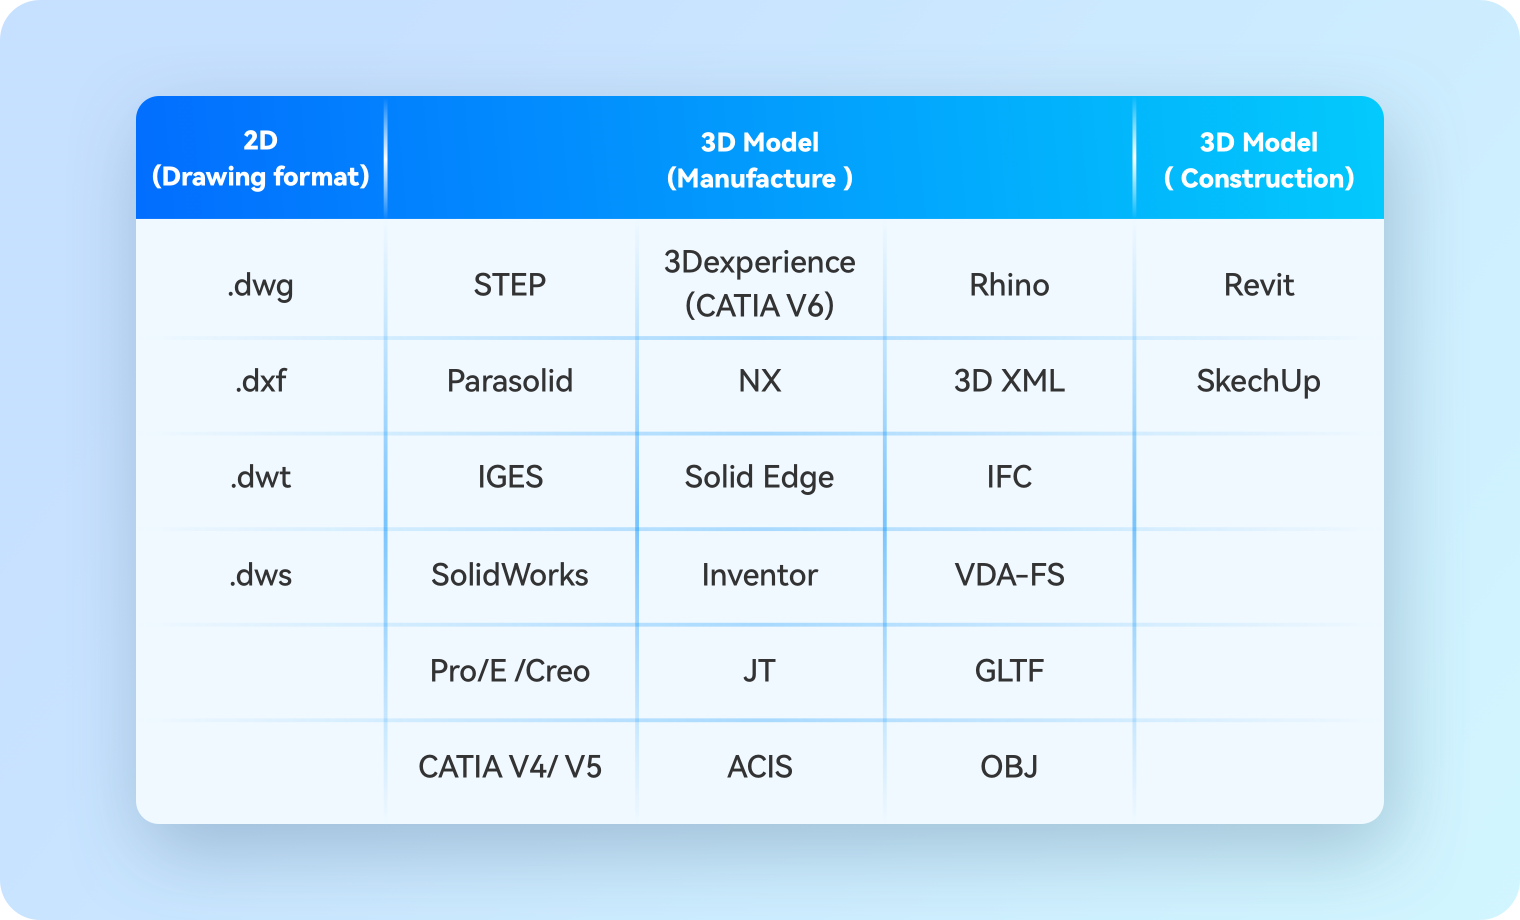Viewport: 1520px width, 920px height.
Task: Select the .dxf format cell
Action: (x=260, y=381)
